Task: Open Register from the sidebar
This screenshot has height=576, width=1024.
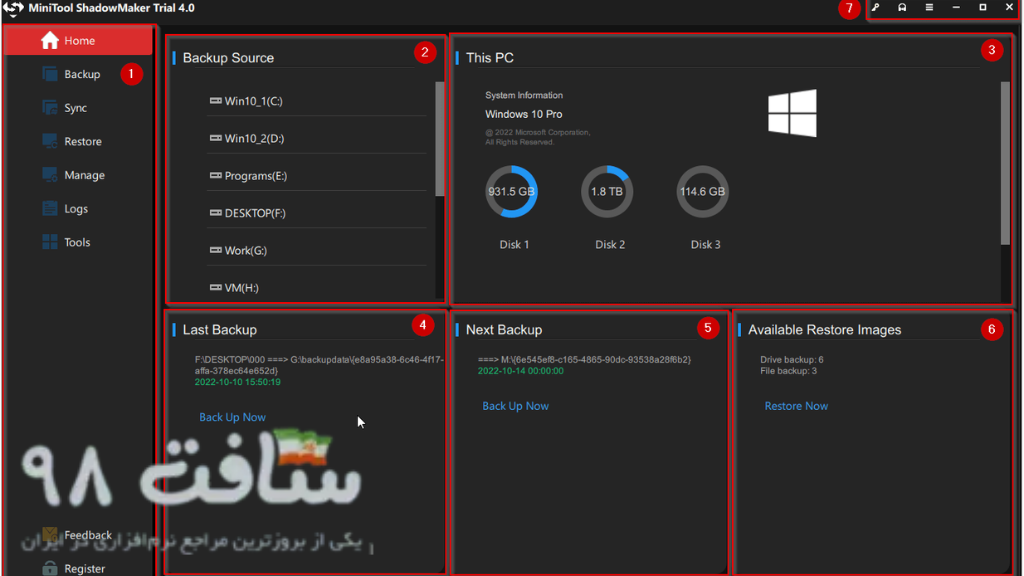Action: point(84,569)
